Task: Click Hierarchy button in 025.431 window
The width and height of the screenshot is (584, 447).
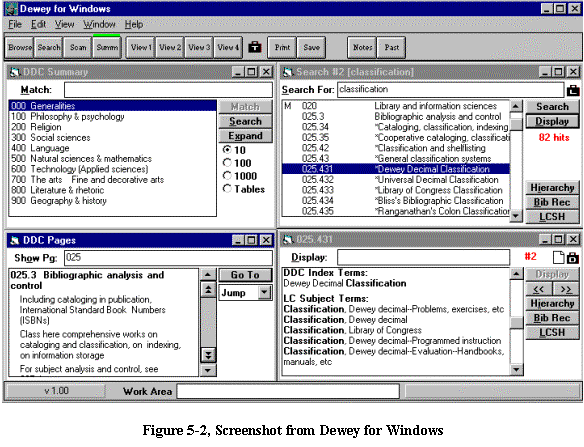Action: (x=552, y=304)
